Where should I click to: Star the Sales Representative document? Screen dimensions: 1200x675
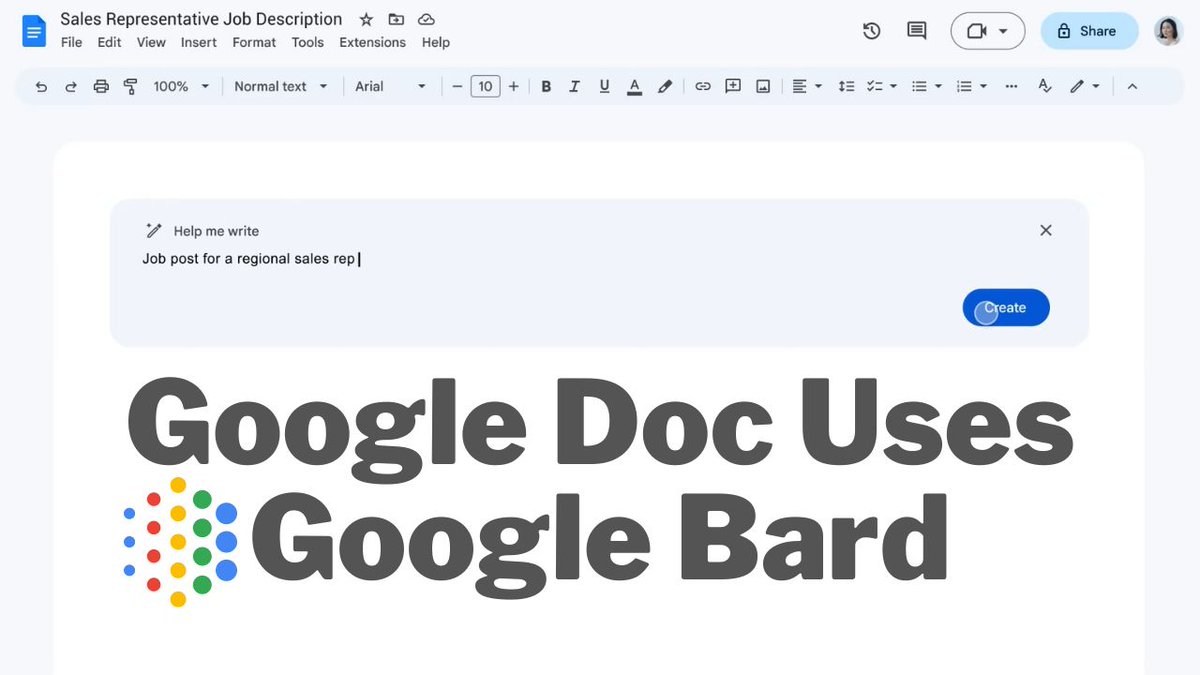click(x=366, y=19)
